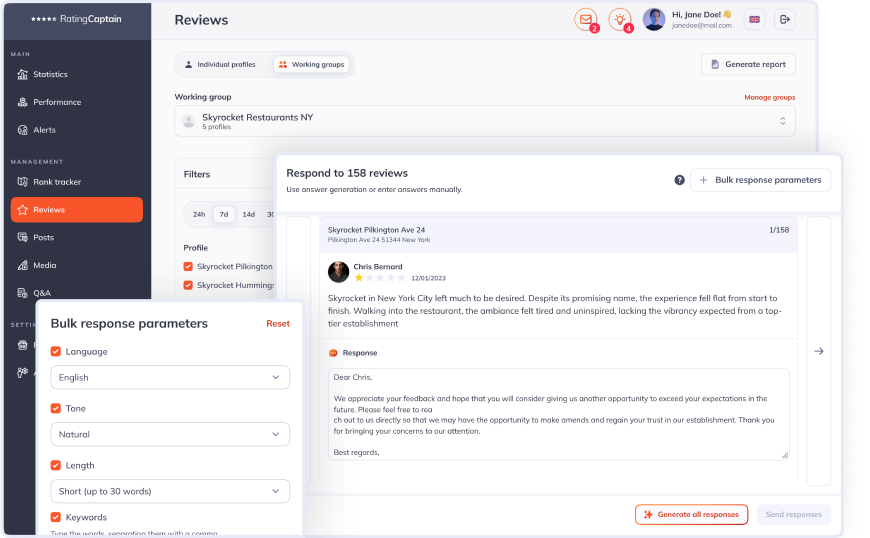Toggle the Length checkbox
Screen dimensions: 870x538
coord(55,465)
